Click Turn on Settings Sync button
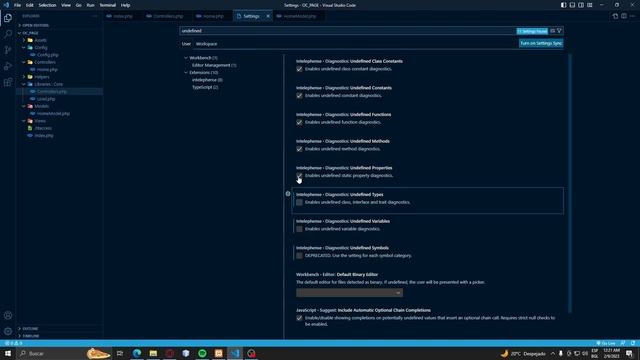Screen dimensions: 640x360 [x=541, y=43]
